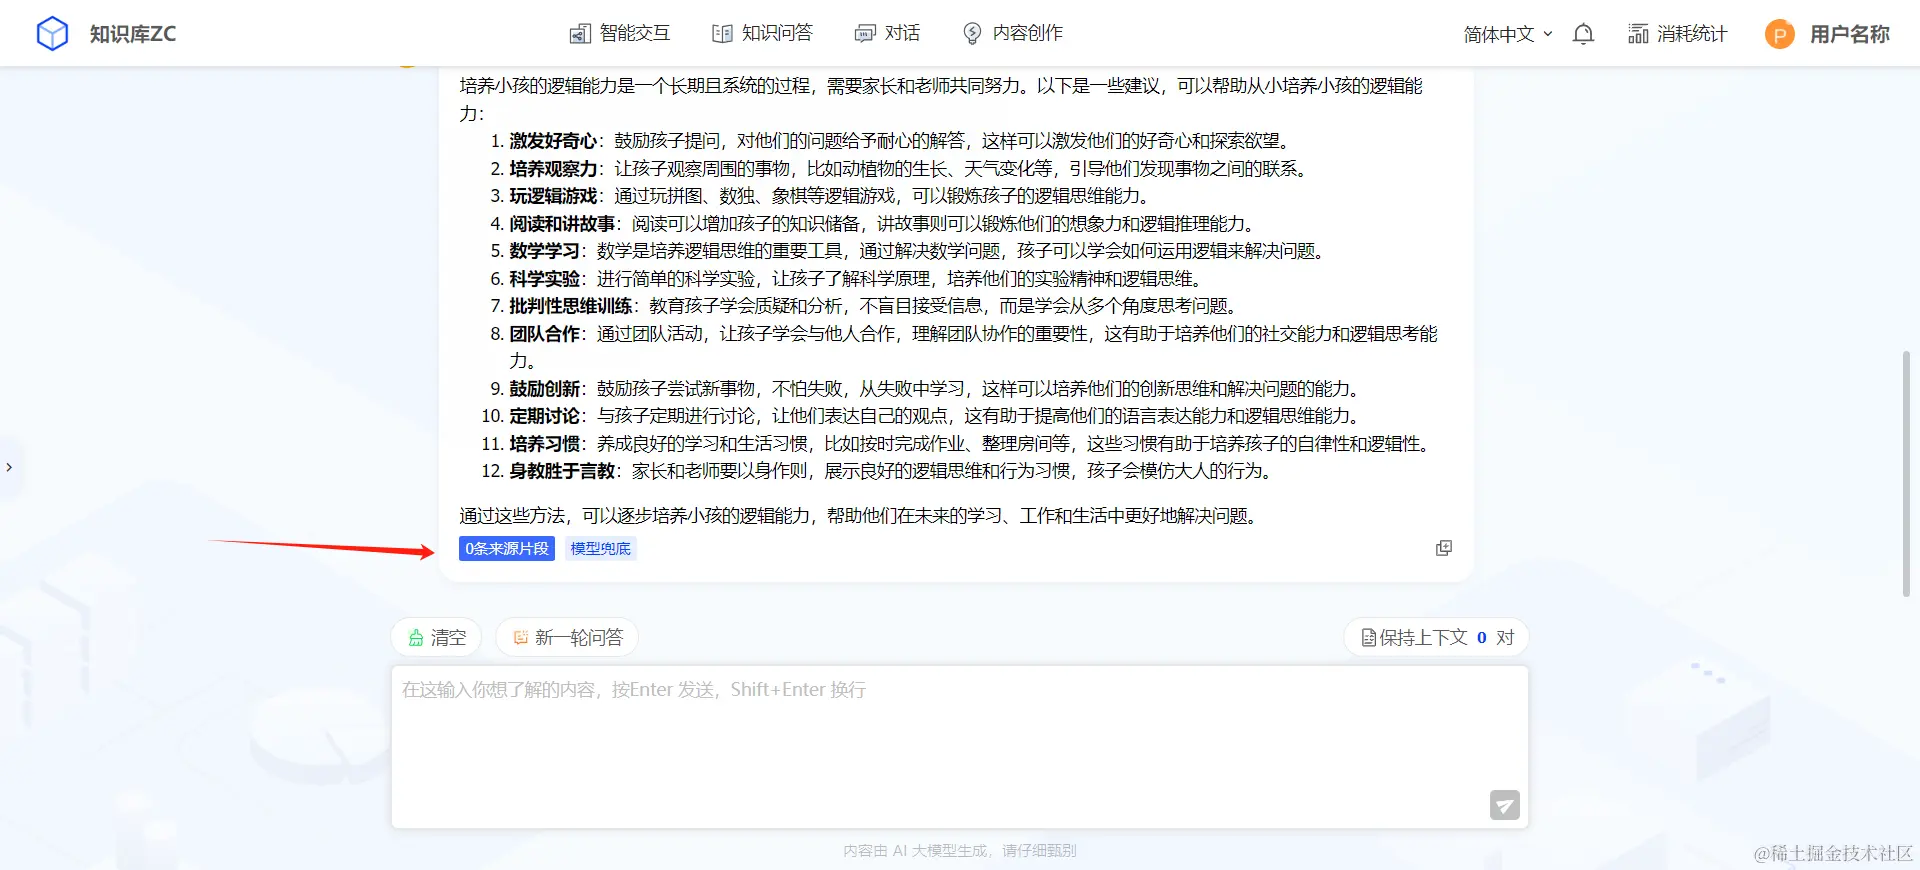Expand the 简体中文 language dropdown
This screenshot has width=1920, height=870.
pos(1508,34)
